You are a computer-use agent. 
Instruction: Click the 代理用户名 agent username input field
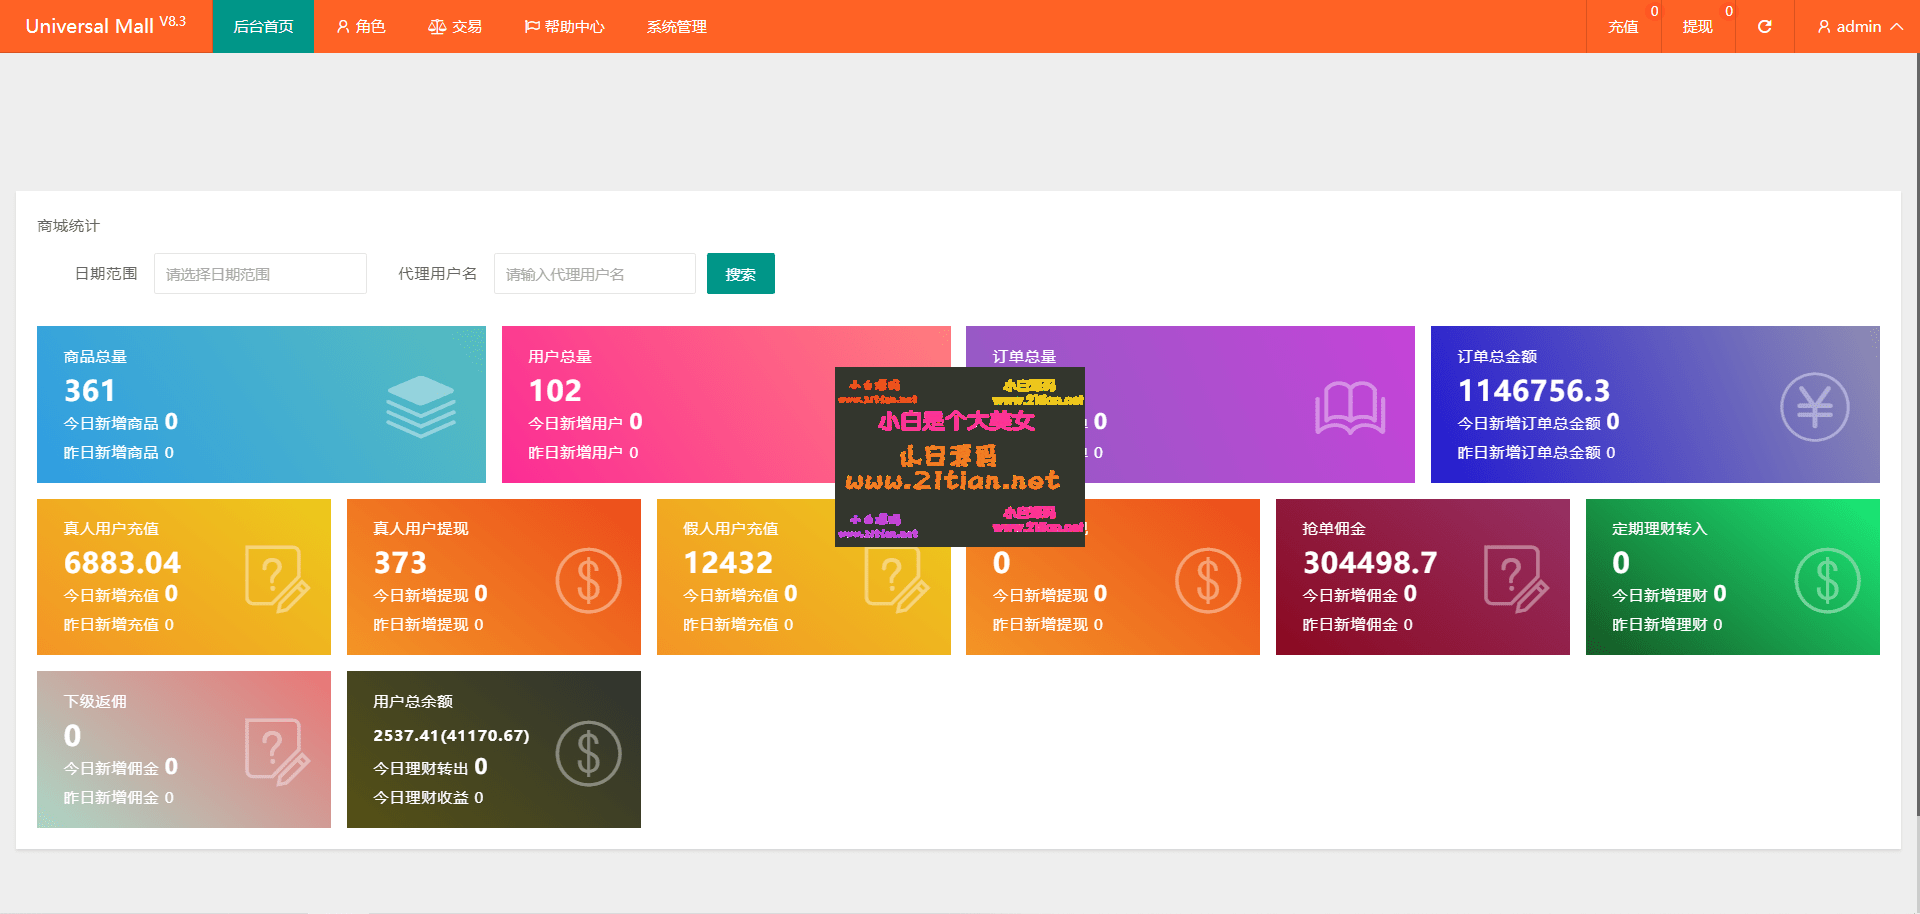(594, 273)
